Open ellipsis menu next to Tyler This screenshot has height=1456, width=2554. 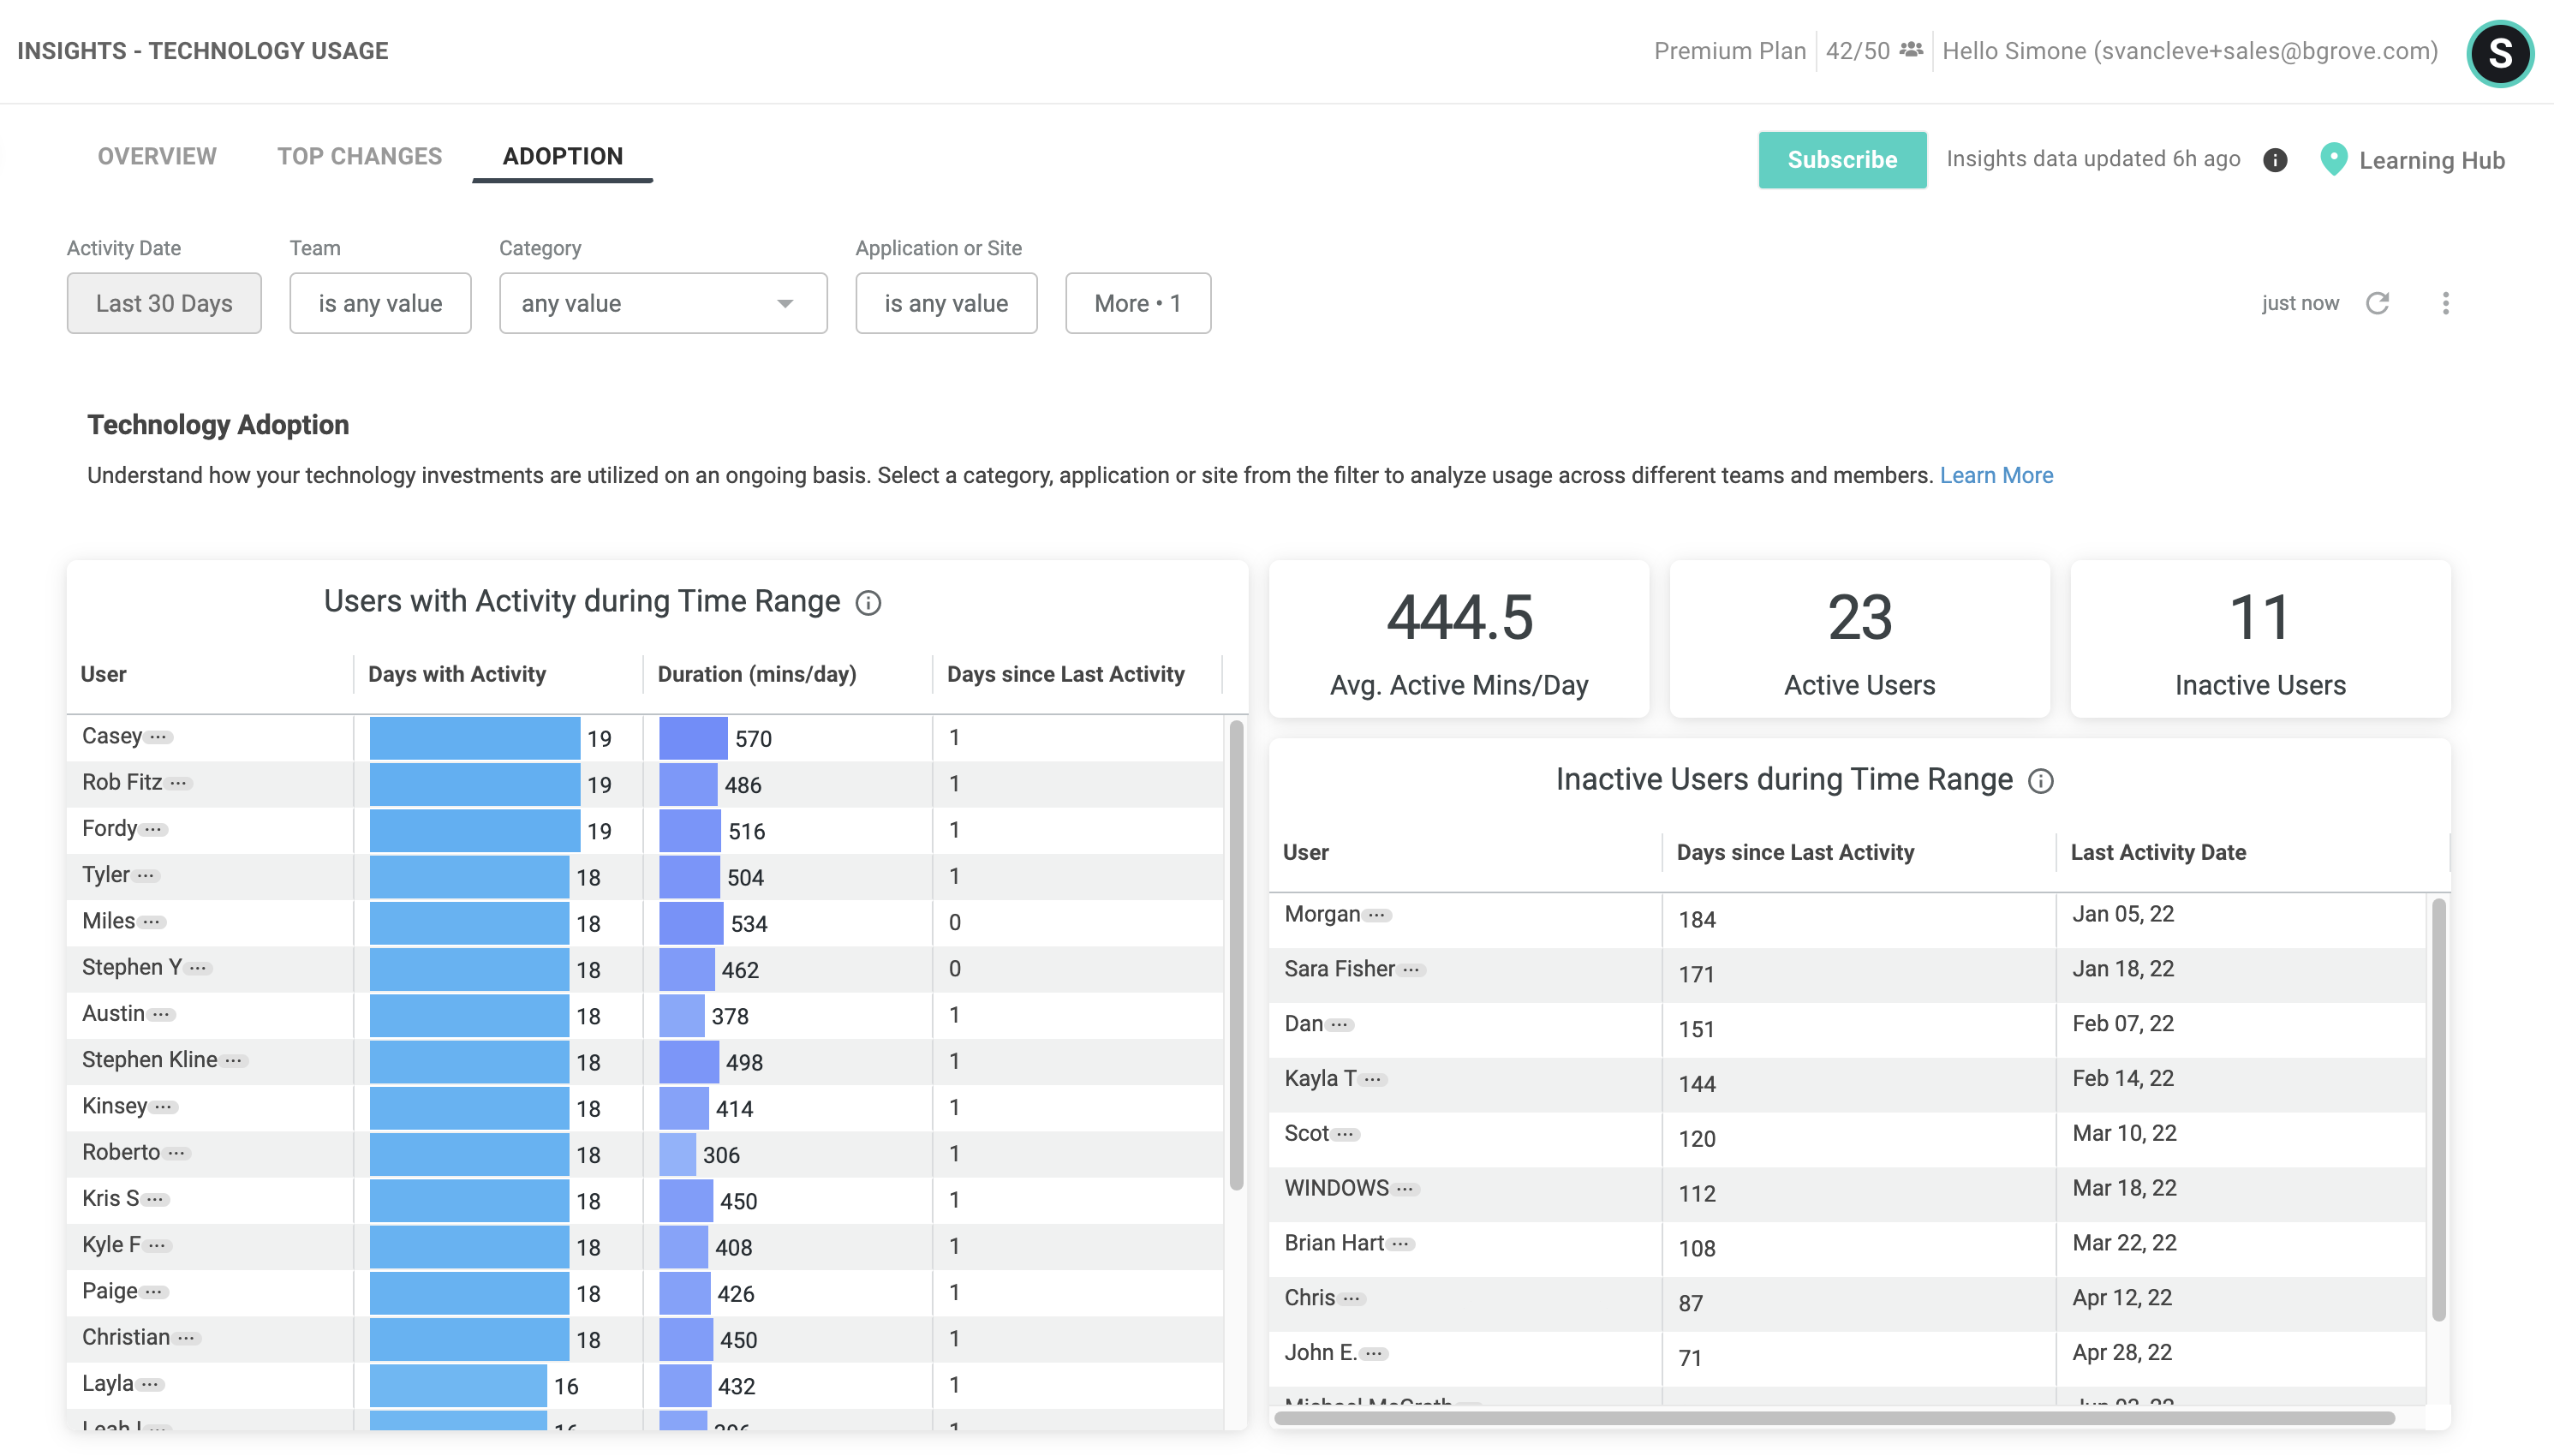point(147,875)
